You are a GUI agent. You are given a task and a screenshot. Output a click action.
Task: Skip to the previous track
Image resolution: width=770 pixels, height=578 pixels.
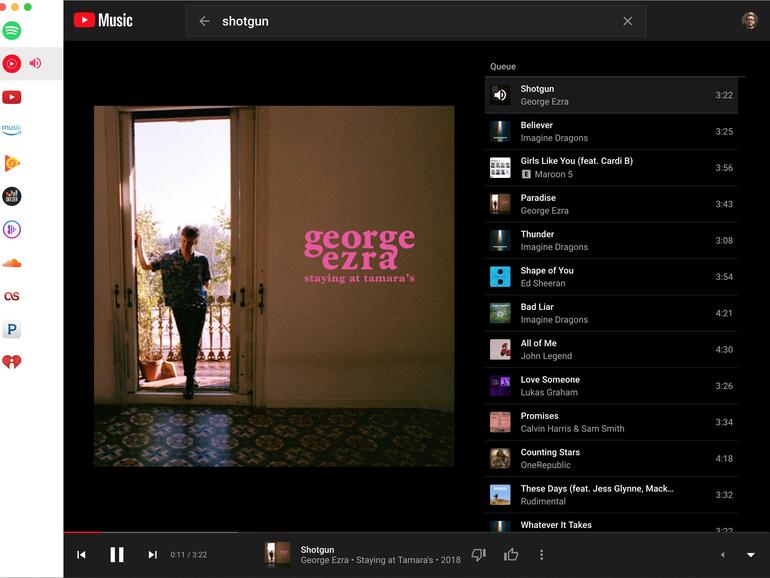pos(82,555)
